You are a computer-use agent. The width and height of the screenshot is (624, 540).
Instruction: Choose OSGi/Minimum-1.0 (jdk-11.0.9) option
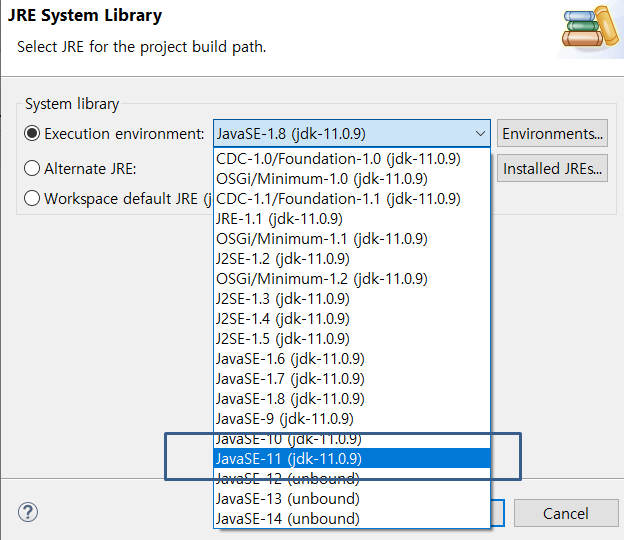coord(352,179)
